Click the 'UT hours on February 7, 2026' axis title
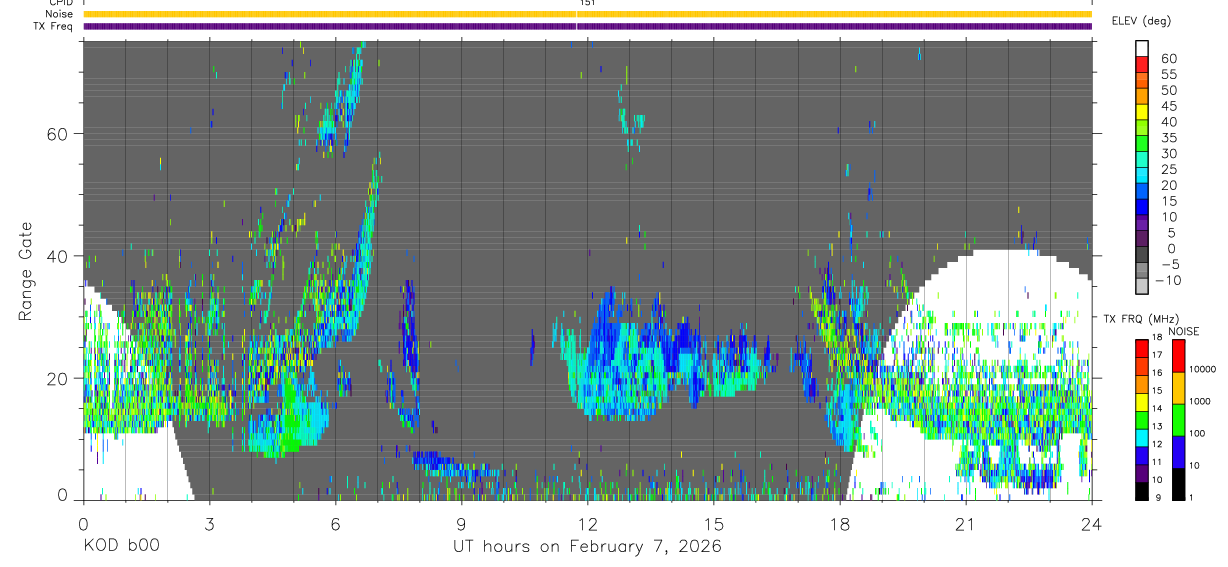 pyautogui.click(x=586, y=548)
